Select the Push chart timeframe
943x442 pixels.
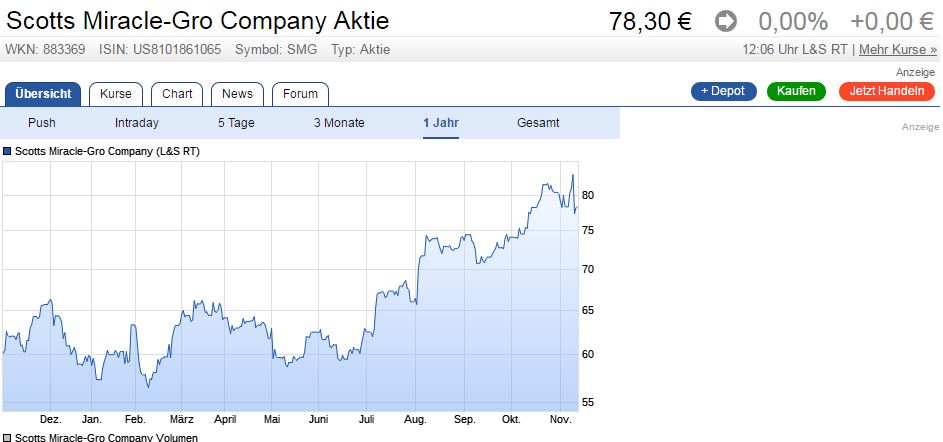(41, 123)
